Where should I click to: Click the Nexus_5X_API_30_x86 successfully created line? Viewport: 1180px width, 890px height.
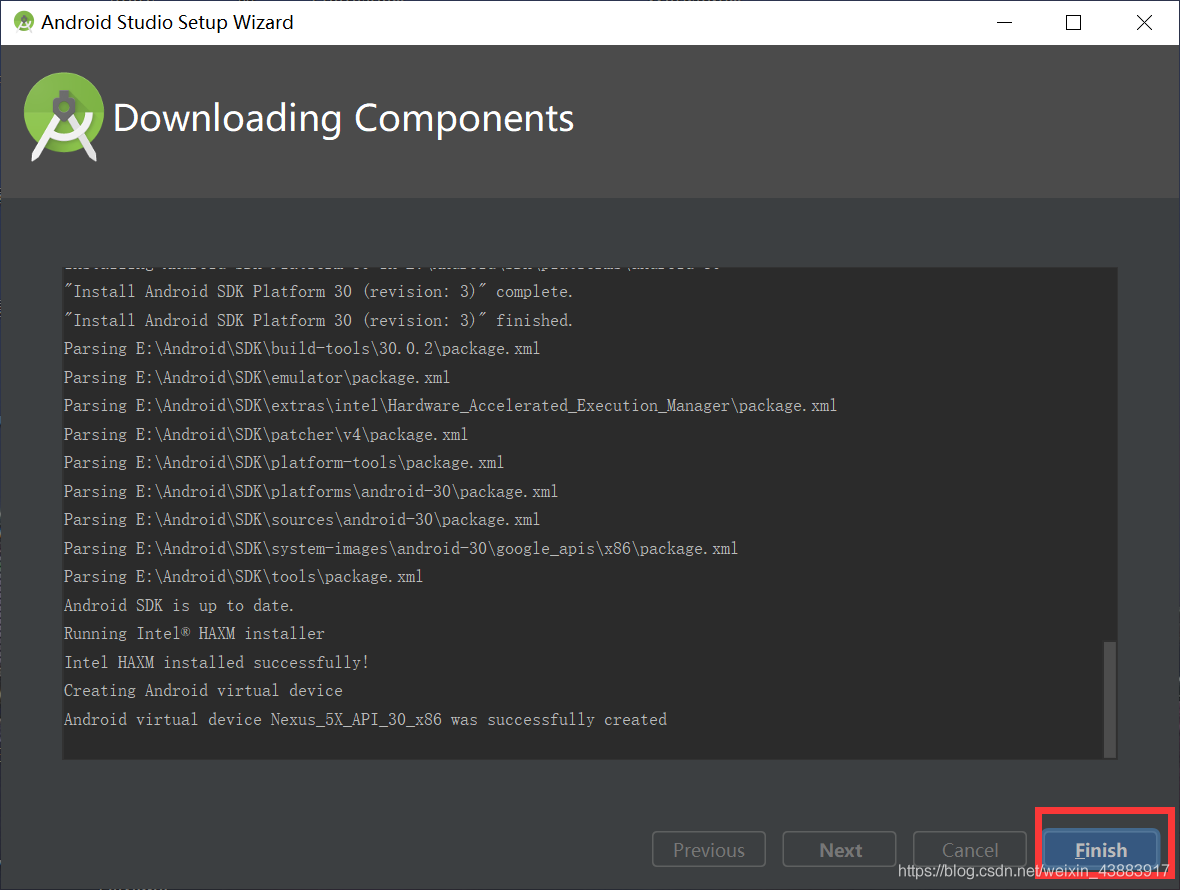pyautogui.click(x=365, y=719)
